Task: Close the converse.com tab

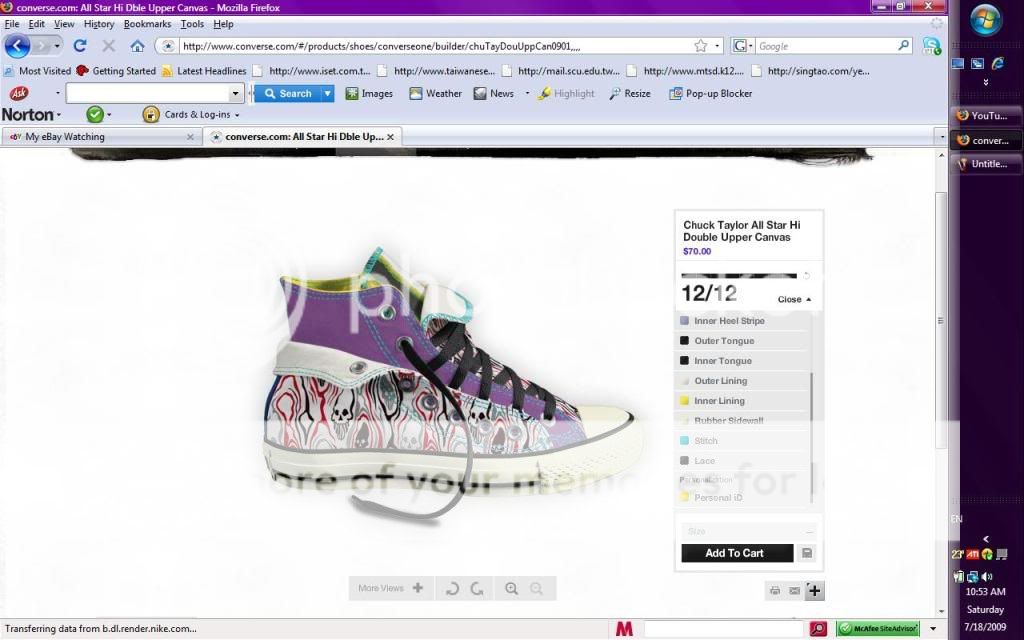Action: tap(390, 137)
